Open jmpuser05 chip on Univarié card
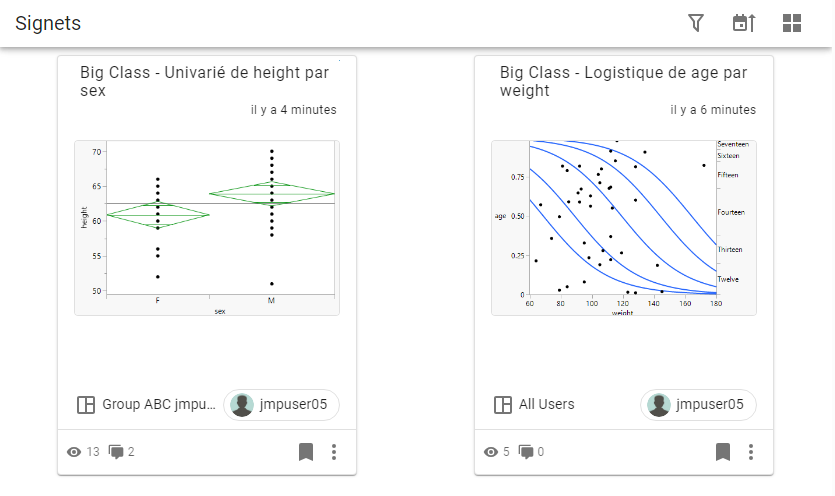835x496 pixels. coord(281,405)
